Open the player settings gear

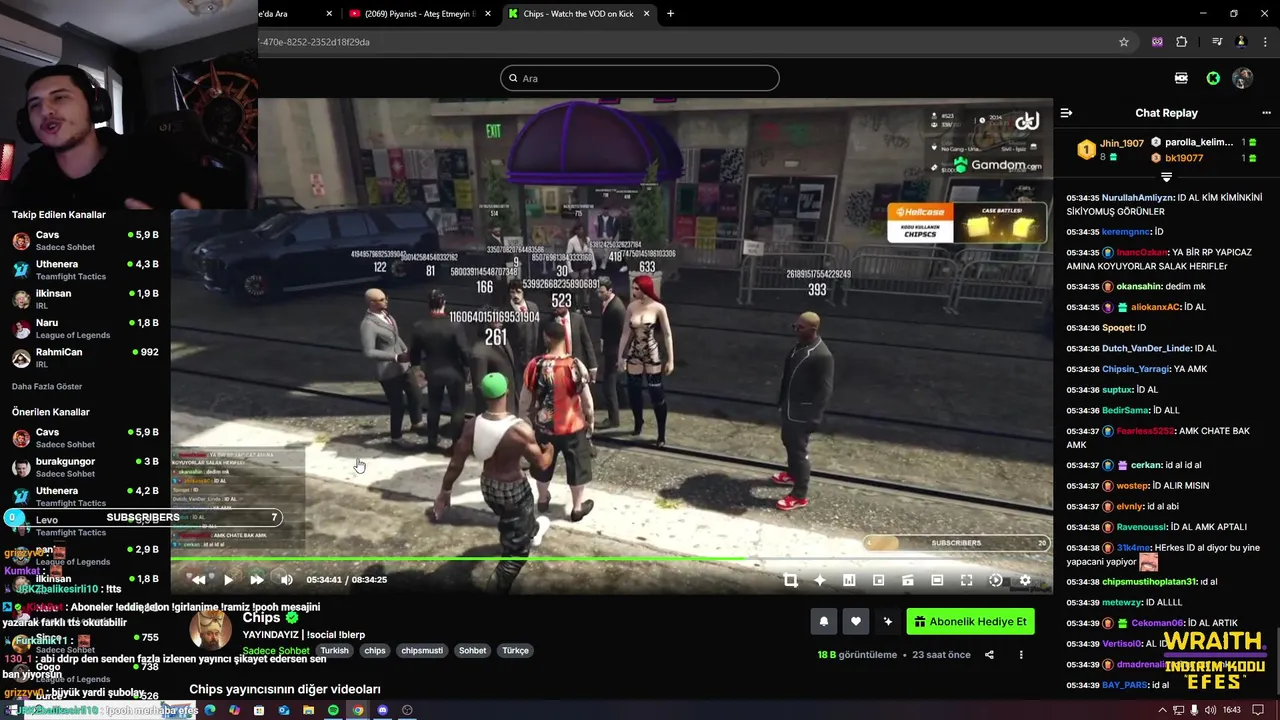click(x=1025, y=580)
